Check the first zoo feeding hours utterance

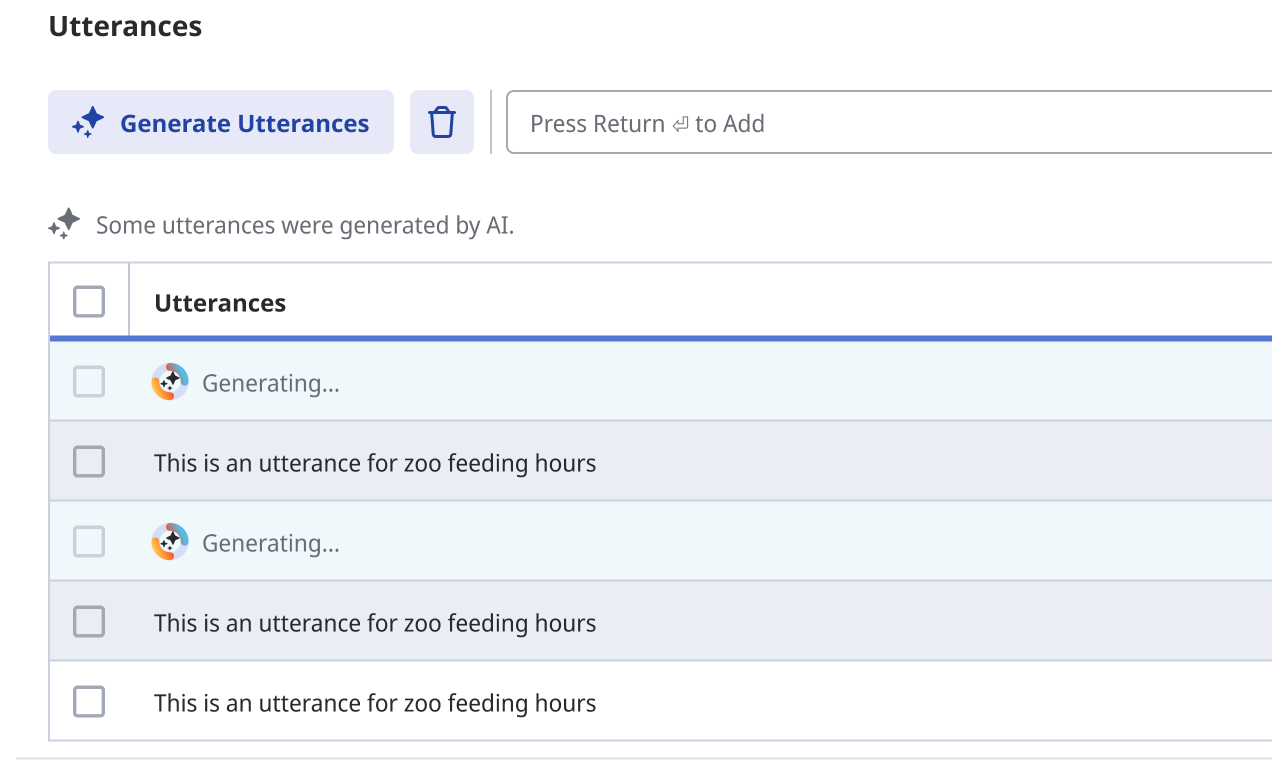(x=89, y=462)
